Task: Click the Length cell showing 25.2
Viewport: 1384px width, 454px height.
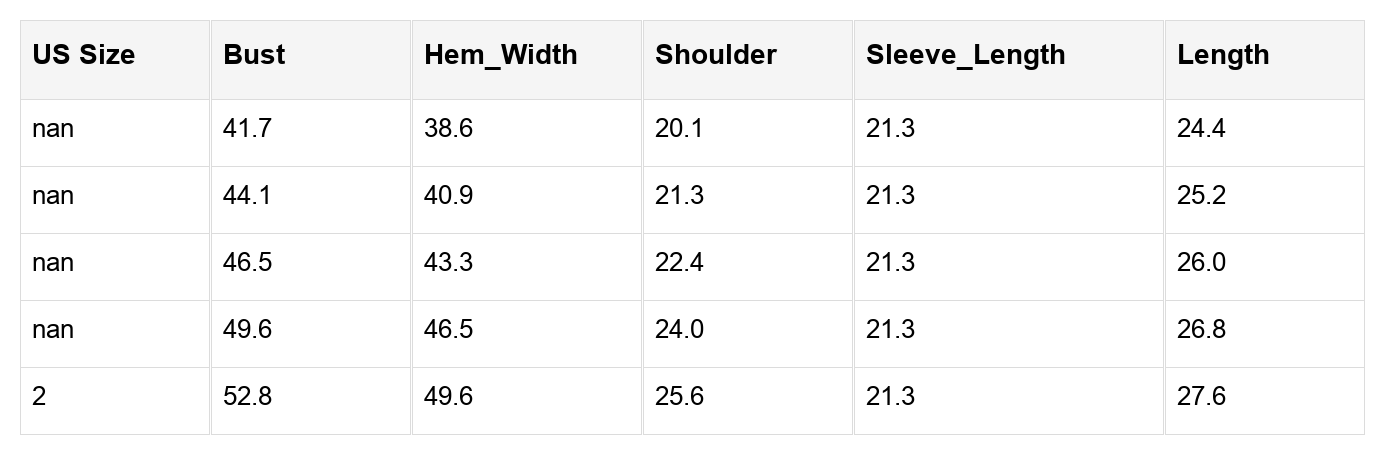Action: click(1201, 196)
